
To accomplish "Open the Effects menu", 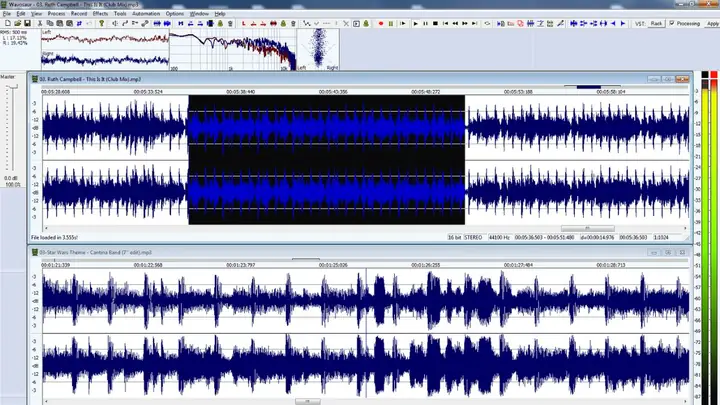I will coord(100,14).
